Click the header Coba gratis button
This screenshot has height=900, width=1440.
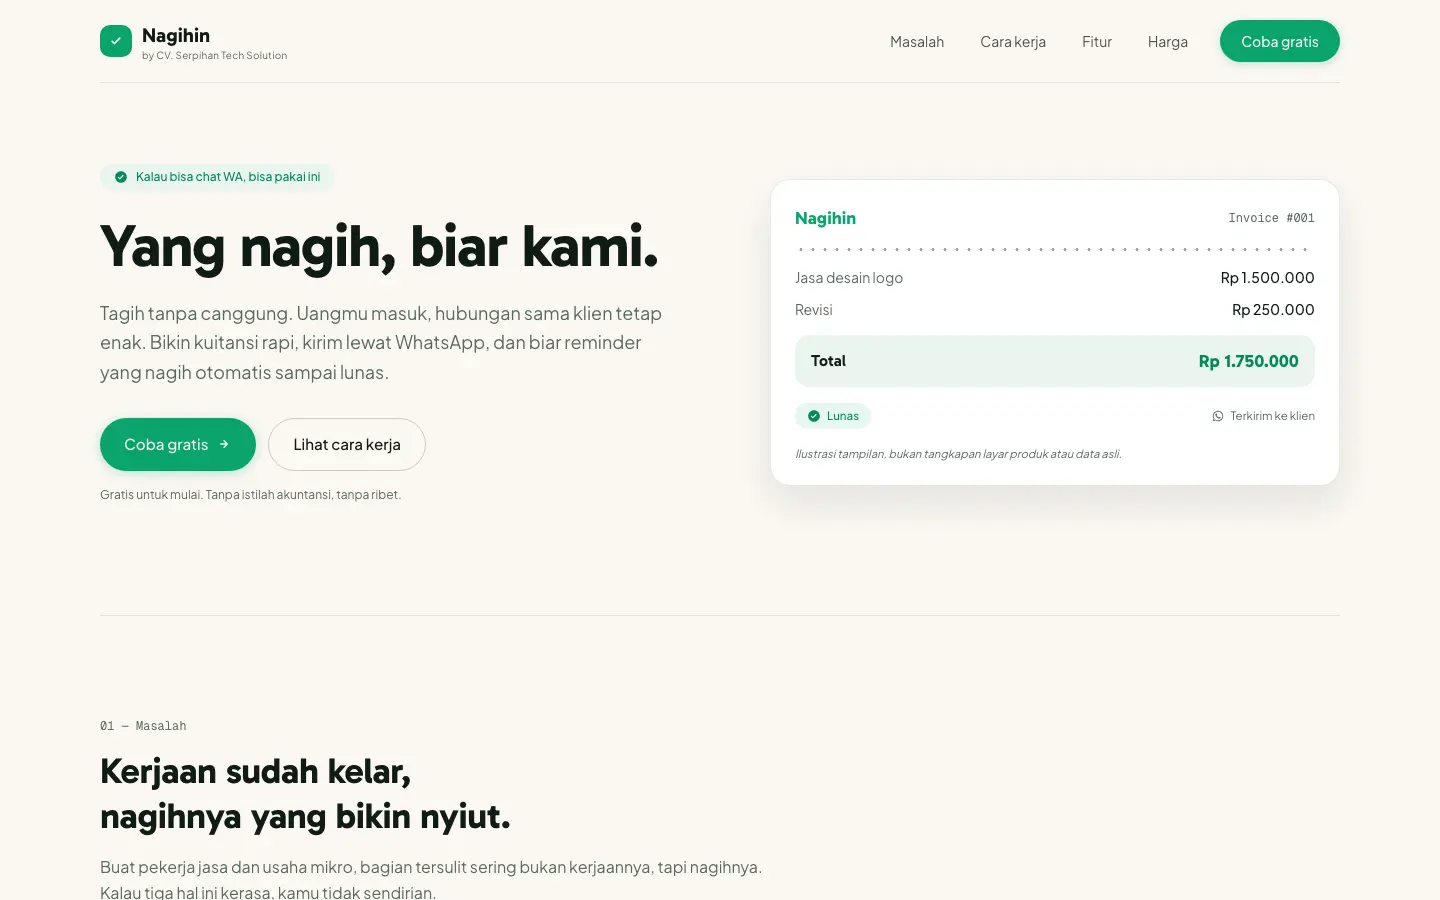click(1280, 41)
